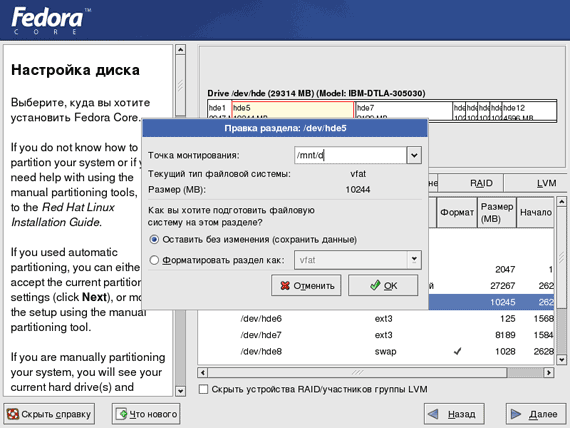Viewport: 570px width, 428px height.
Task: Click the Скрыть справку button
Action: click(49, 414)
